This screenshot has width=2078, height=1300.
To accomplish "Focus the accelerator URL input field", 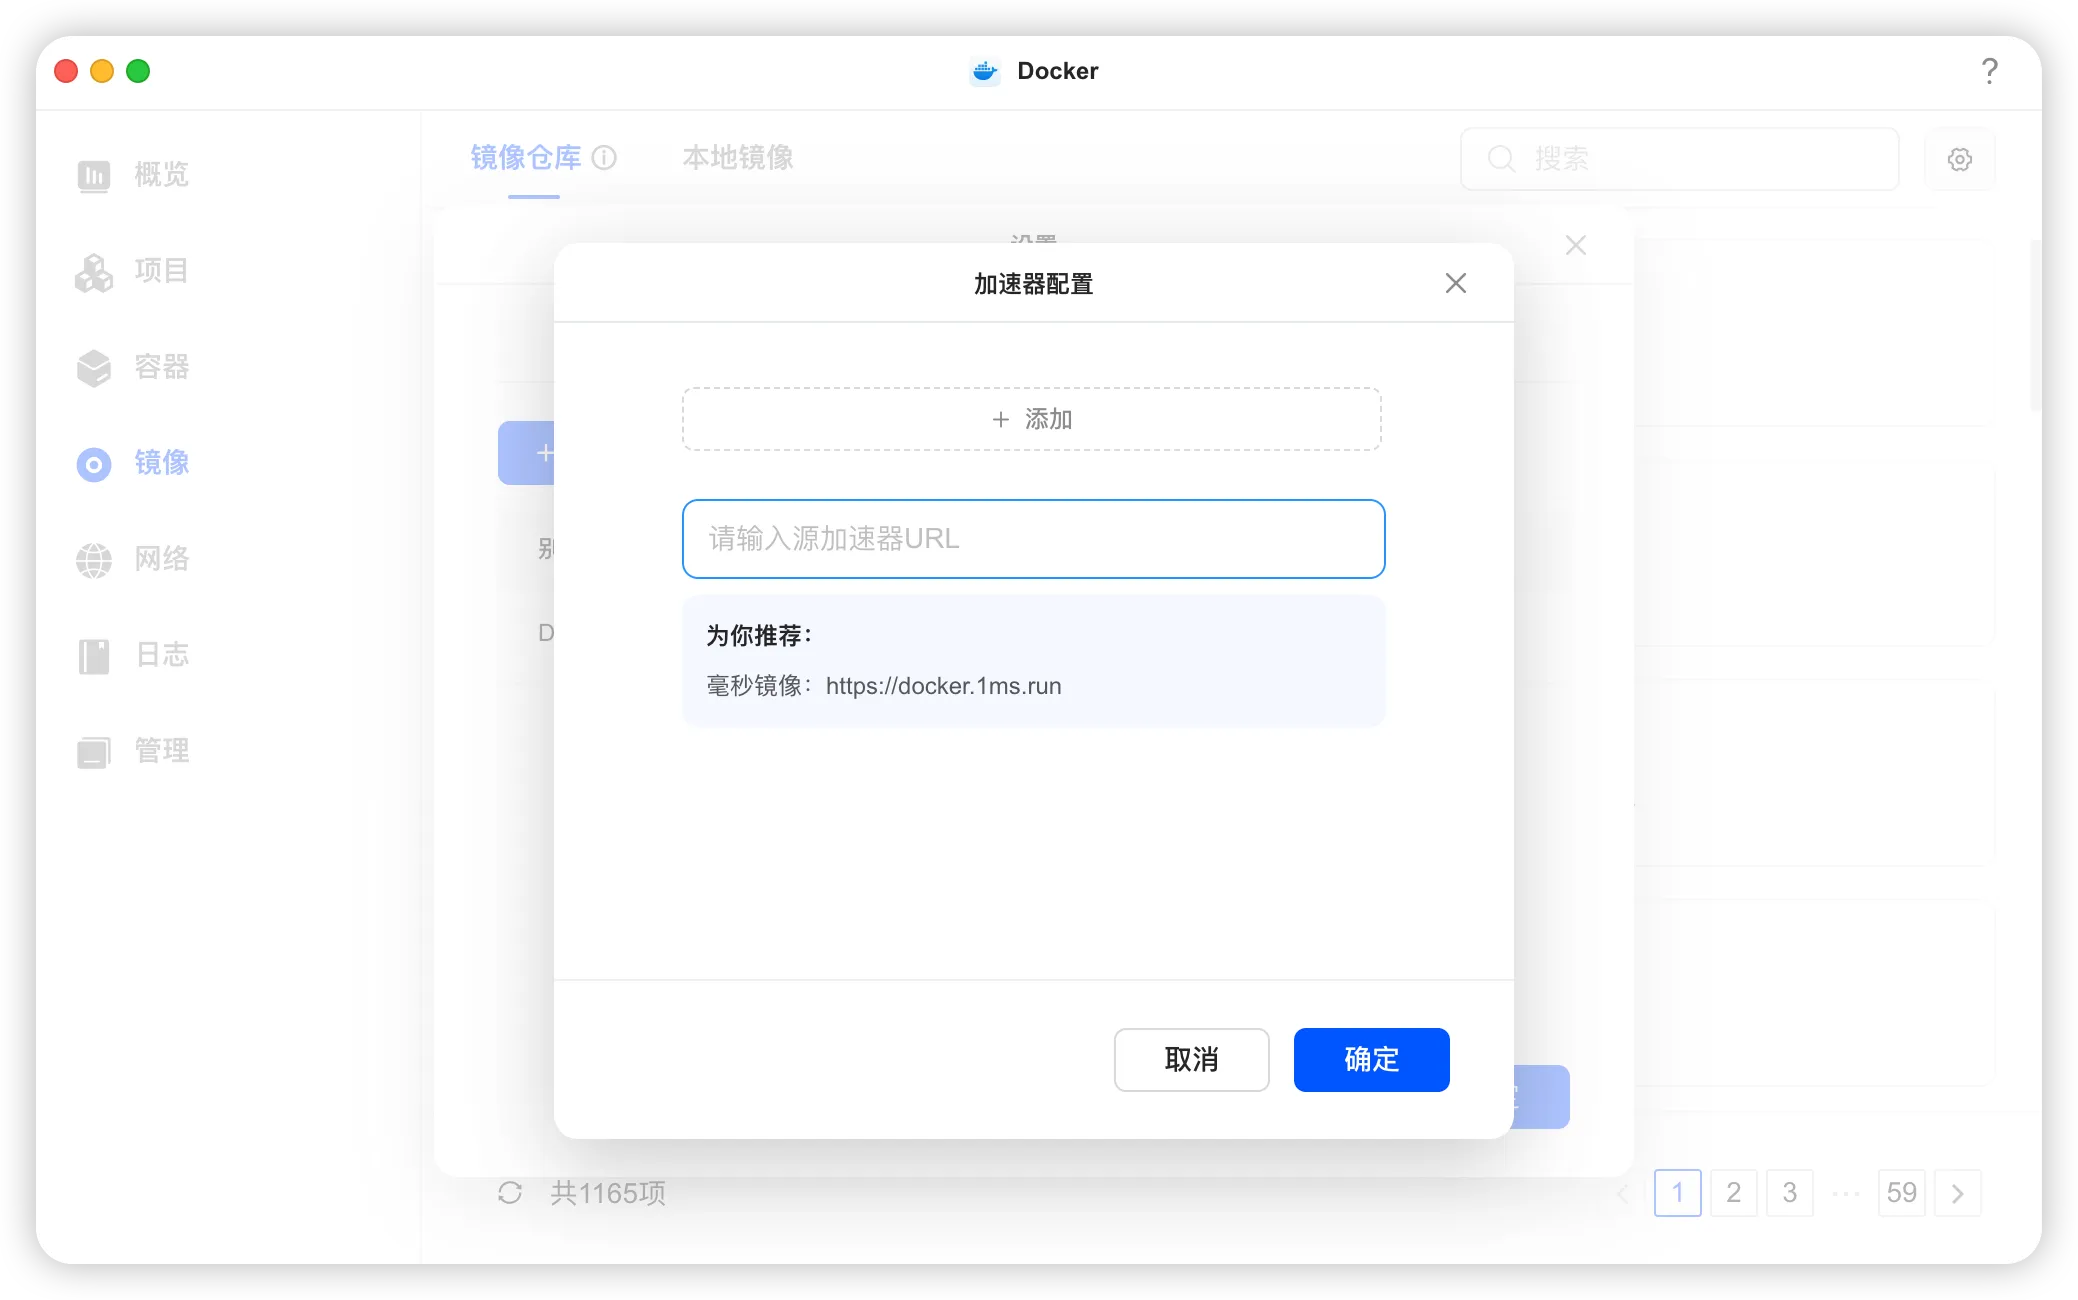I will click(1034, 539).
